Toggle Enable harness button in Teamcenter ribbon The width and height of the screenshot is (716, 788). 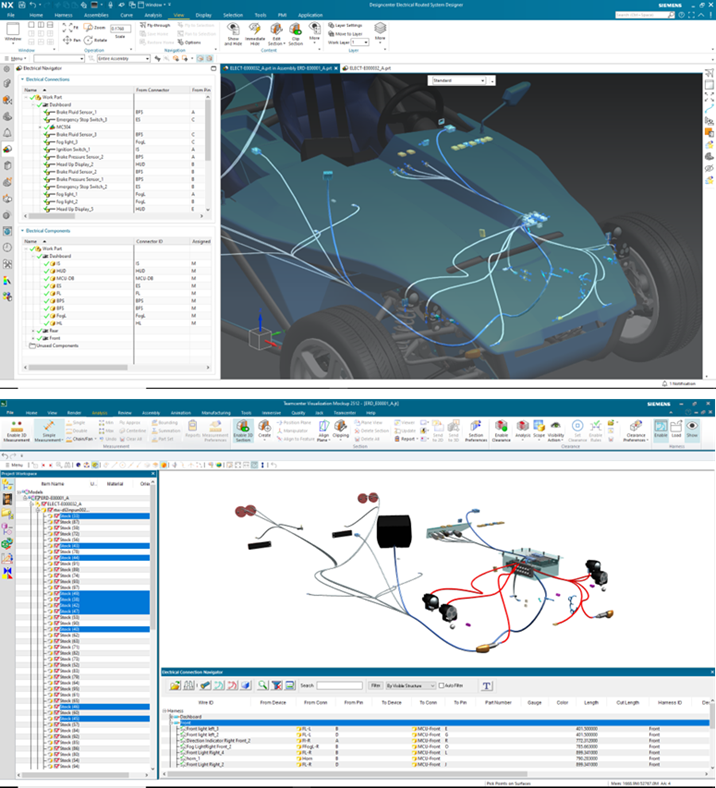point(661,429)
